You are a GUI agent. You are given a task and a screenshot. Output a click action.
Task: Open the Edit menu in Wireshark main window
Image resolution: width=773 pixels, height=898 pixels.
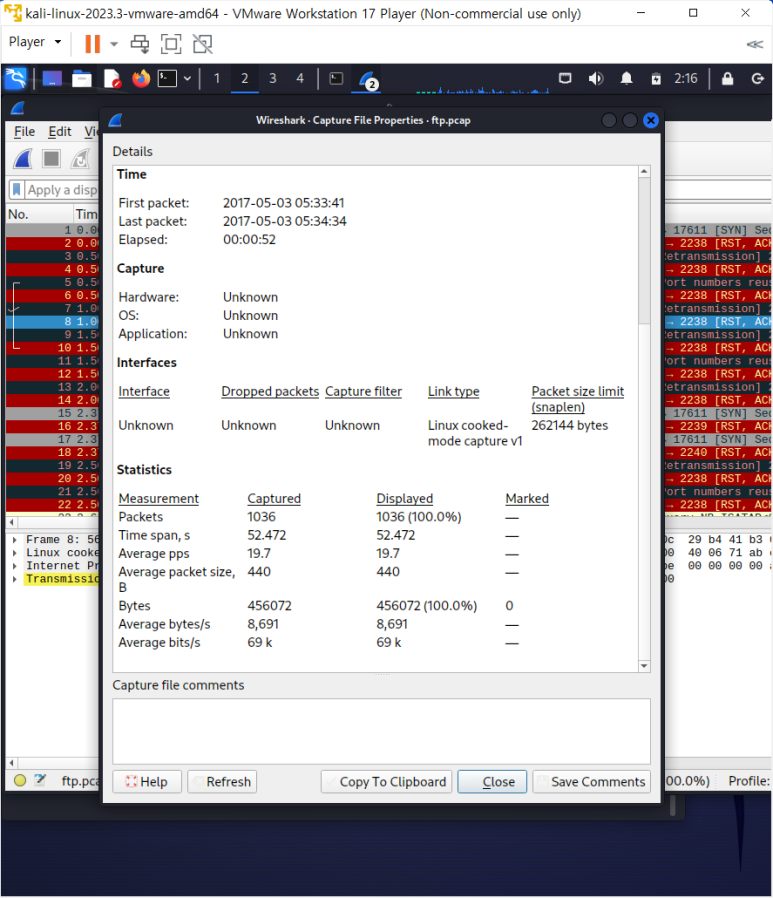[60, 132]
